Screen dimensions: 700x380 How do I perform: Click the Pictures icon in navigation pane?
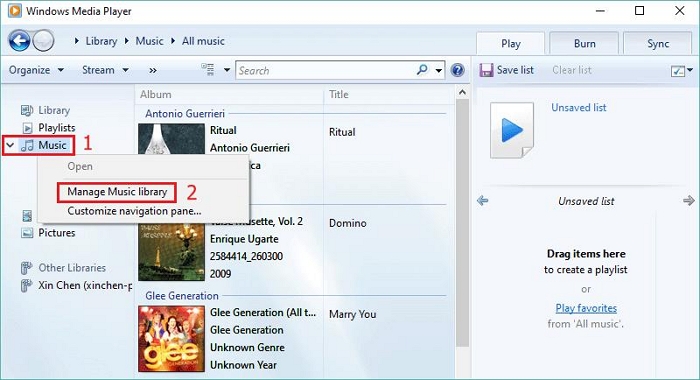[x=27, y=233]
